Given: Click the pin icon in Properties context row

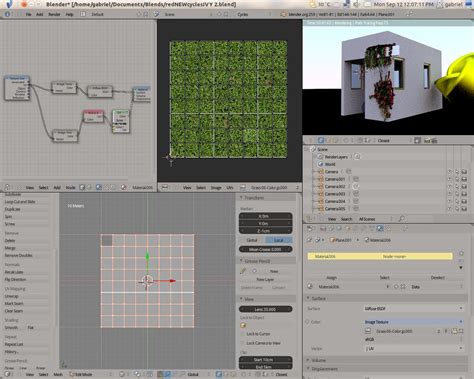Looking at the screenshot, I should (310, 240).
